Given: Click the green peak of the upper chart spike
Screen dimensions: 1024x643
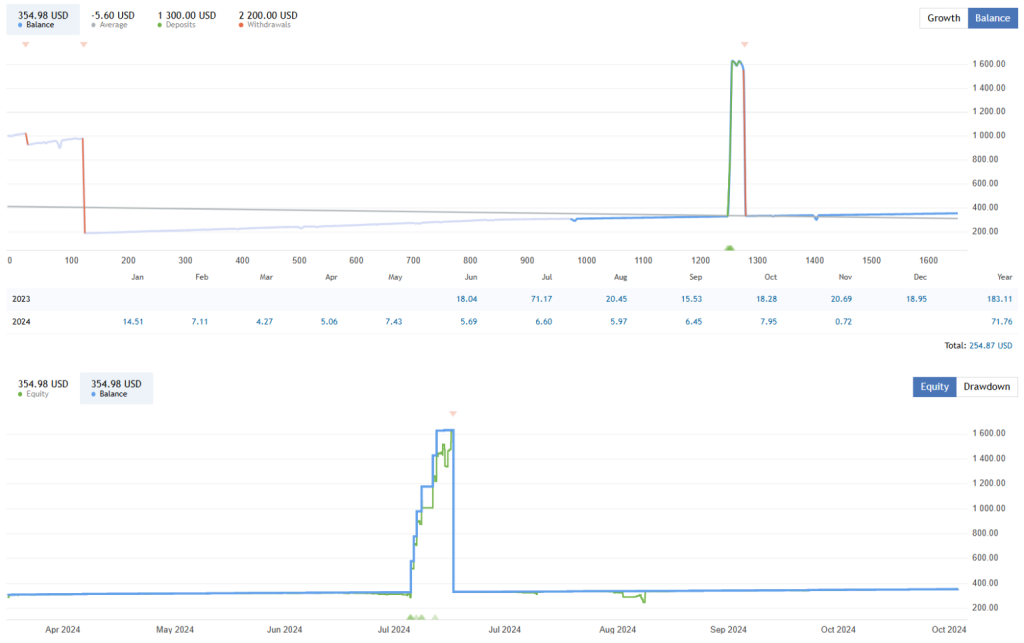Looking at the screenshot, I should pos(735,62).
